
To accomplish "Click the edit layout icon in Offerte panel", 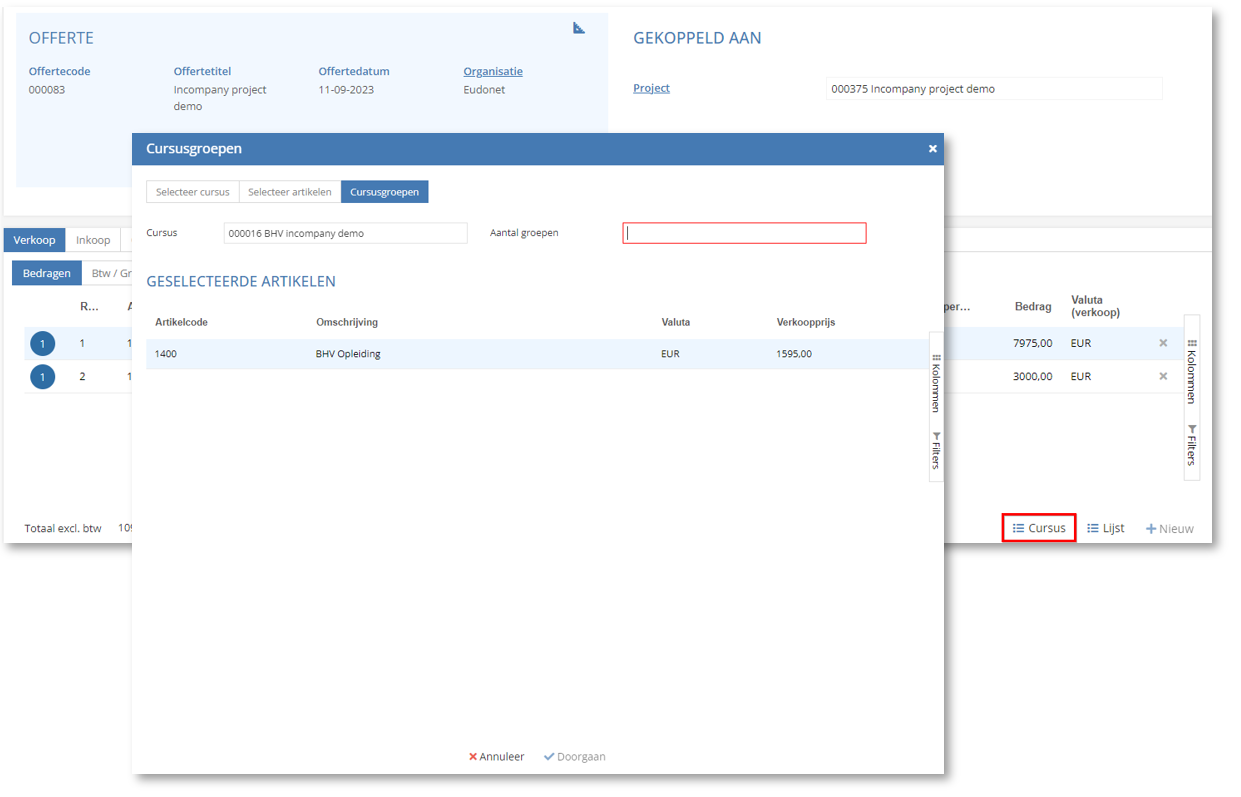I will click(579, 28).
